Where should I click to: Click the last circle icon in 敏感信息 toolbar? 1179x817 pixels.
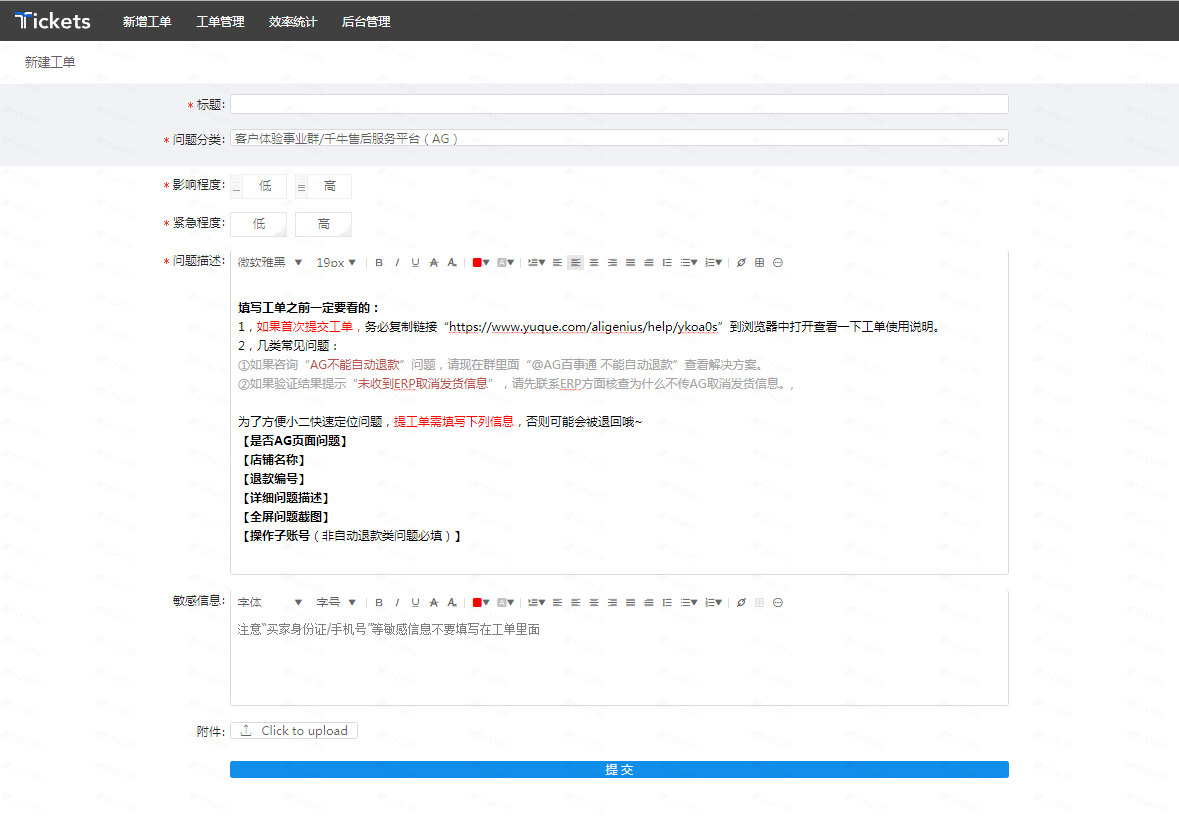pos(778,602)
